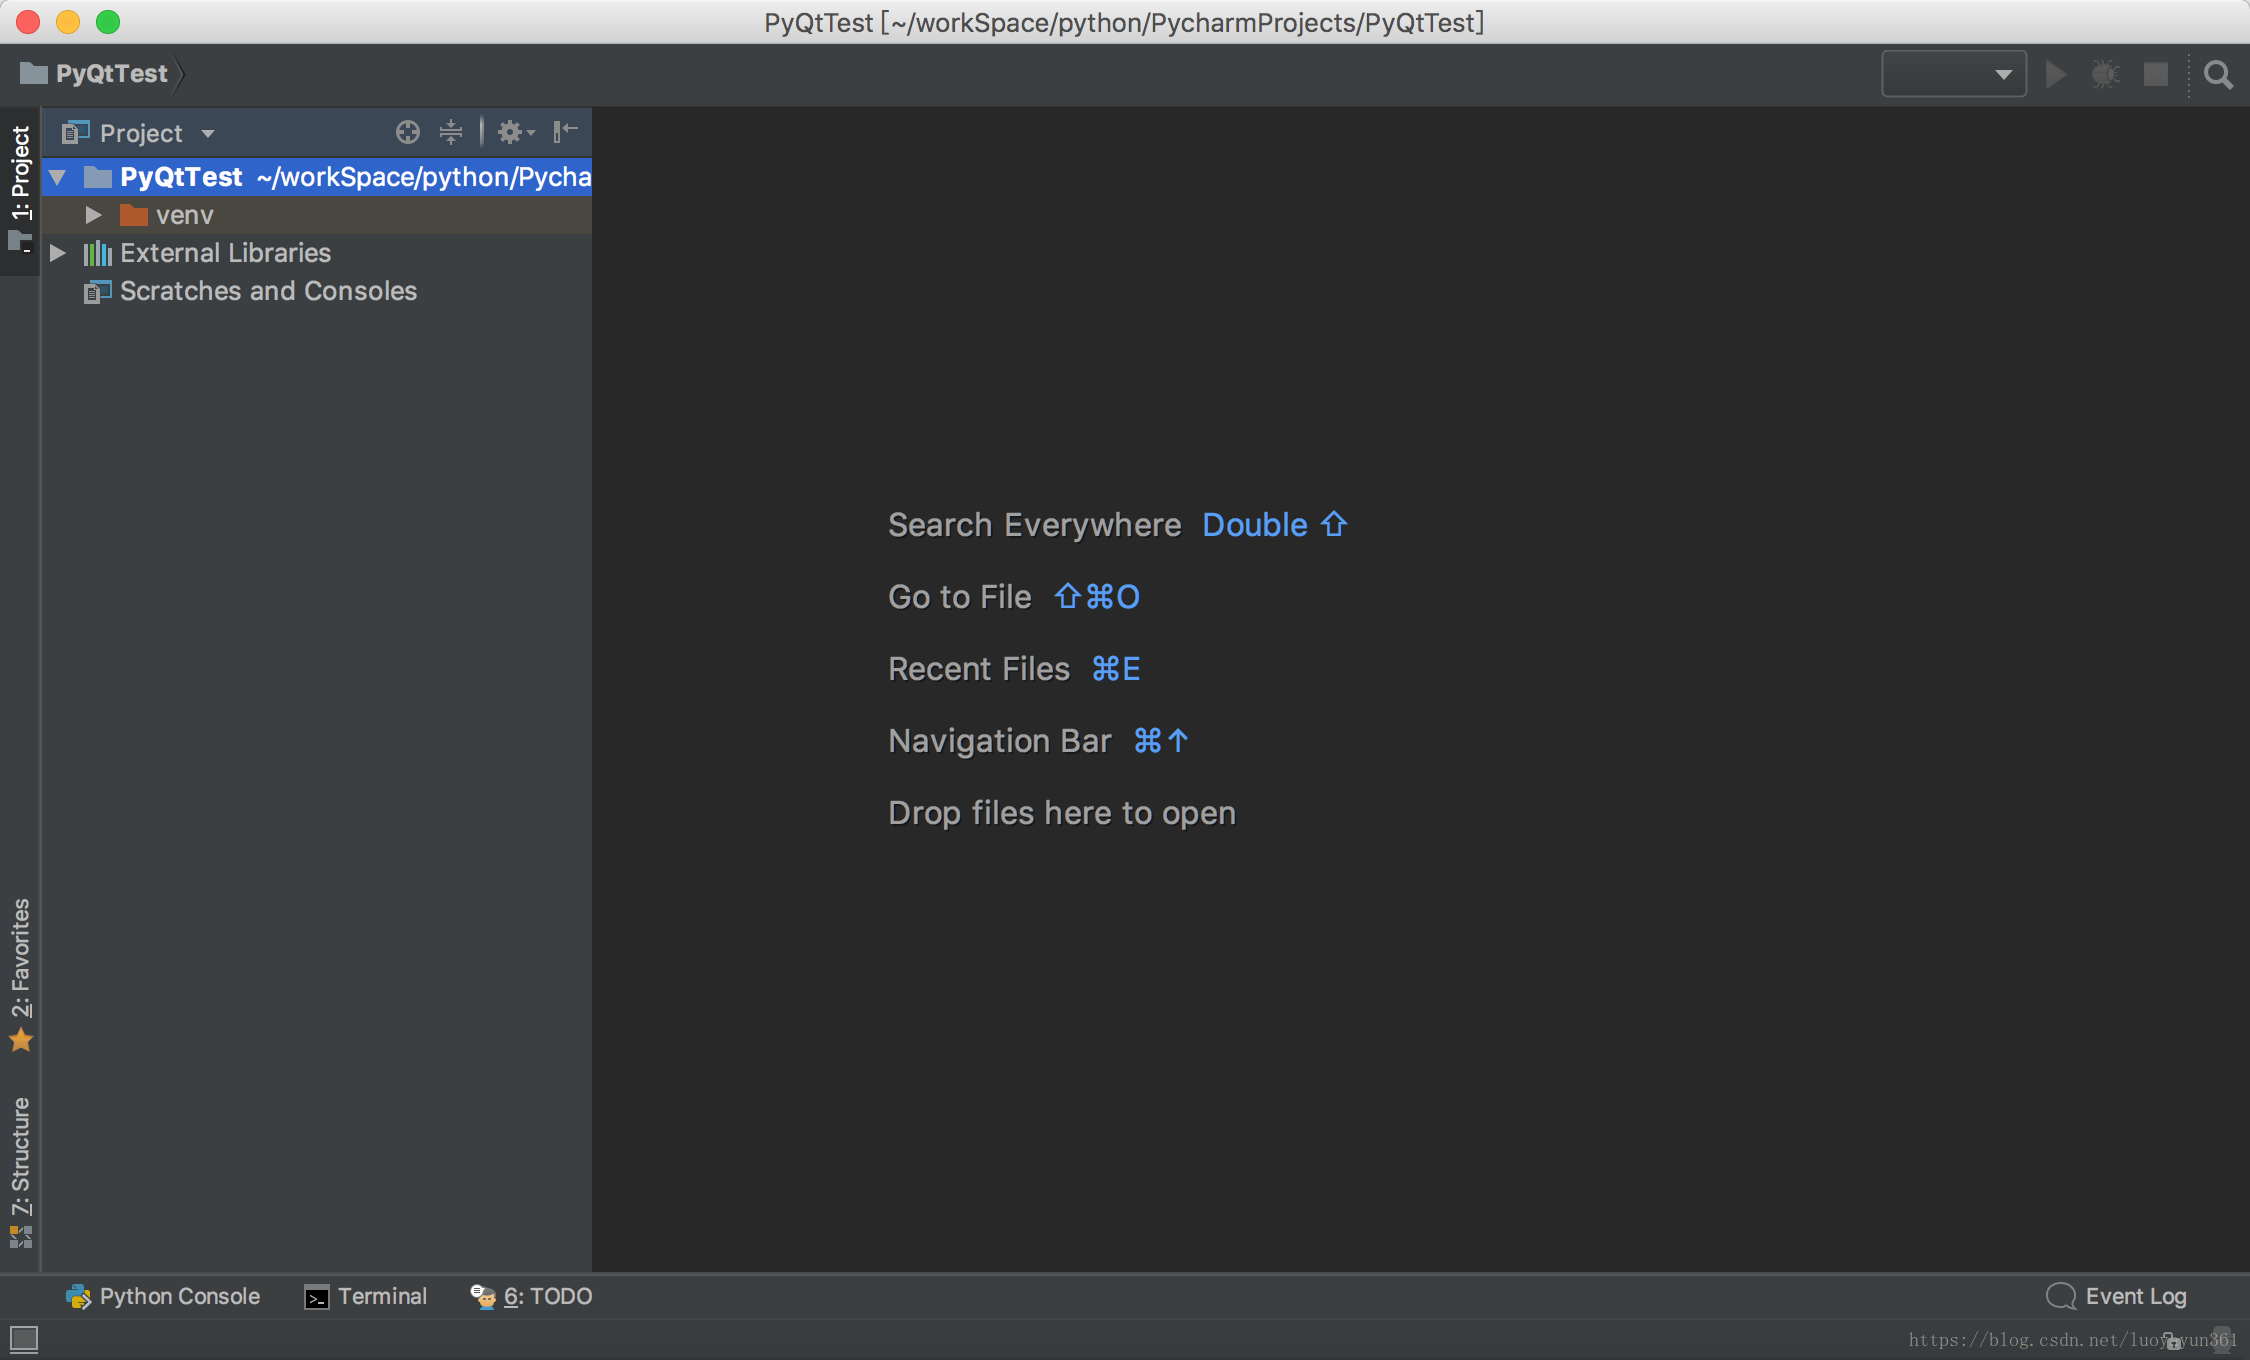Hide the Project panel with the hide icon
The image size is (2250, 1360).
tap(566, 131)
